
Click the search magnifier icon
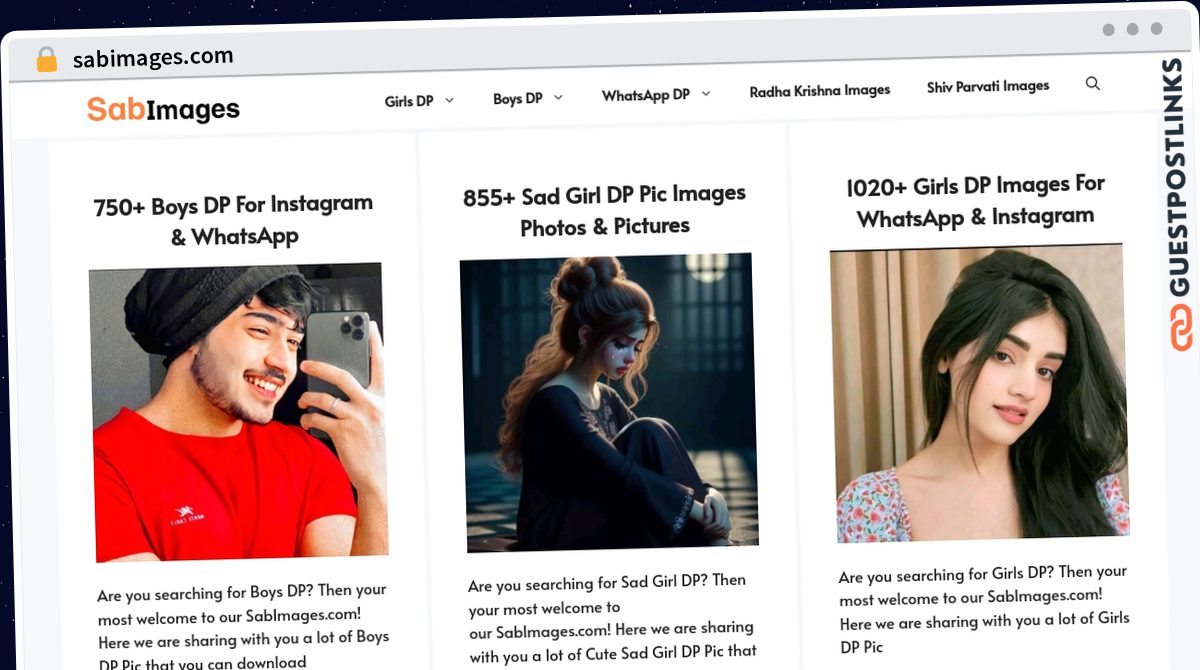(x=1092, y=83)
